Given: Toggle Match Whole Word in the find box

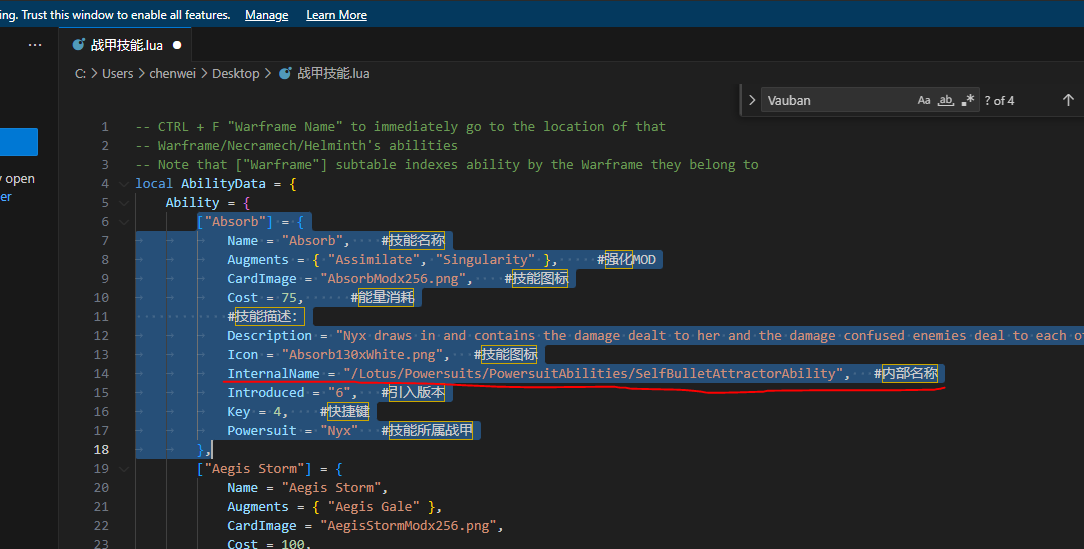Looking at the screenshot, I should point(945,100).
